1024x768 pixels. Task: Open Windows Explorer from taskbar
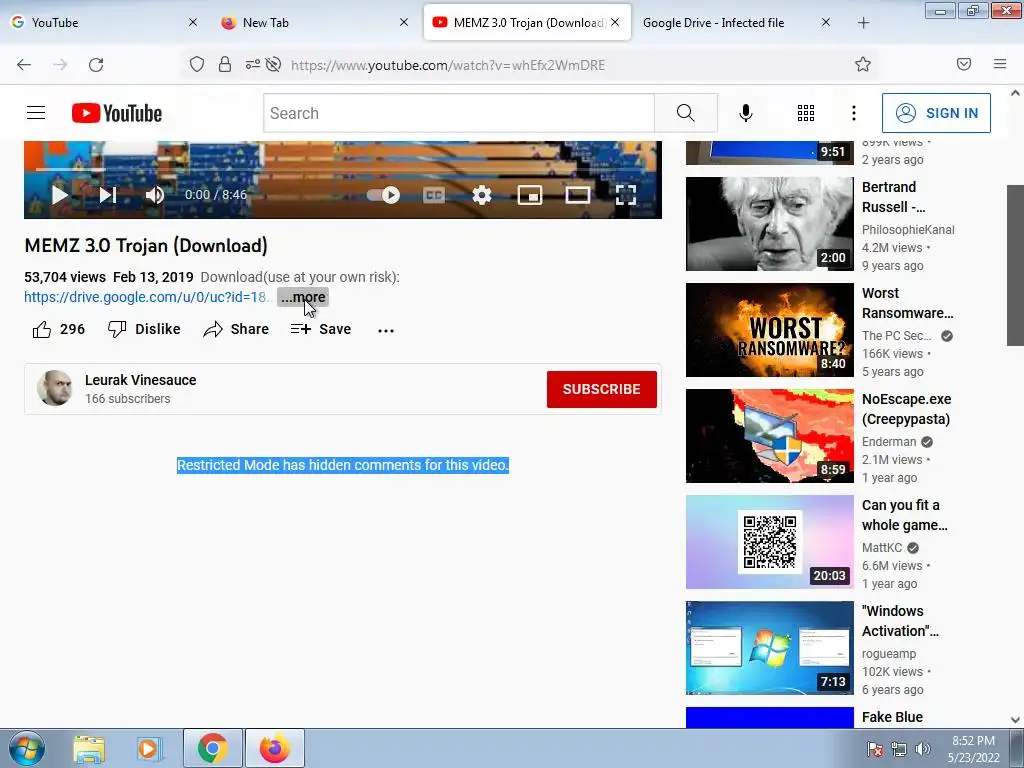click(89, 748)
